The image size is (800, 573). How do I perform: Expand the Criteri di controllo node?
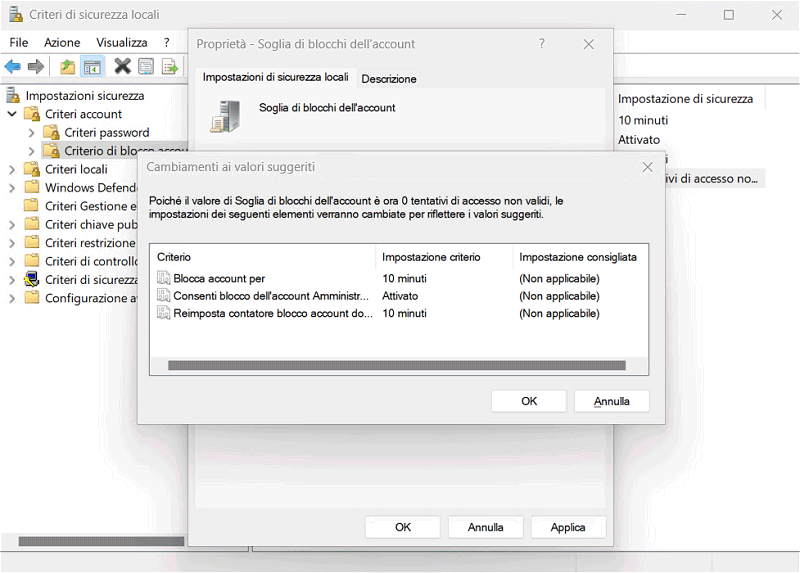[12, 261]
